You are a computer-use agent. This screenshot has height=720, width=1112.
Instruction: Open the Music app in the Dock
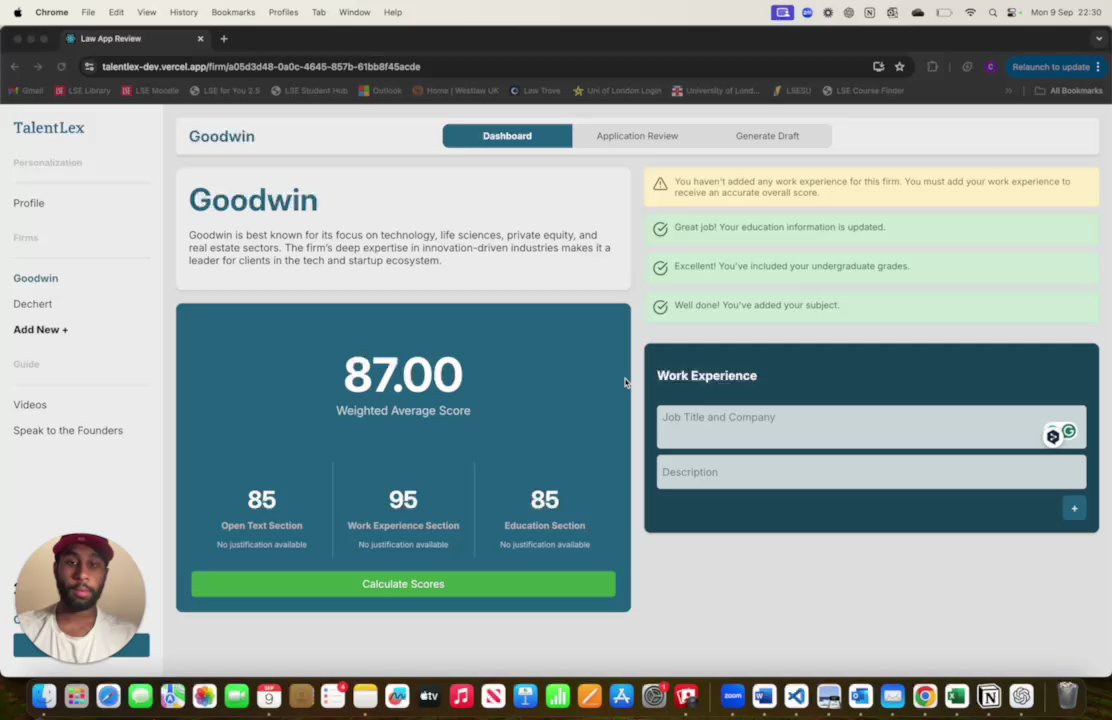[461, 696]
